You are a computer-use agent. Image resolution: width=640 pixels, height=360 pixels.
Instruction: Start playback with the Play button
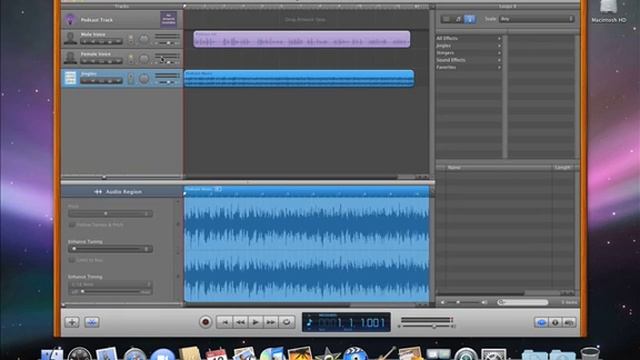point(256,322)
